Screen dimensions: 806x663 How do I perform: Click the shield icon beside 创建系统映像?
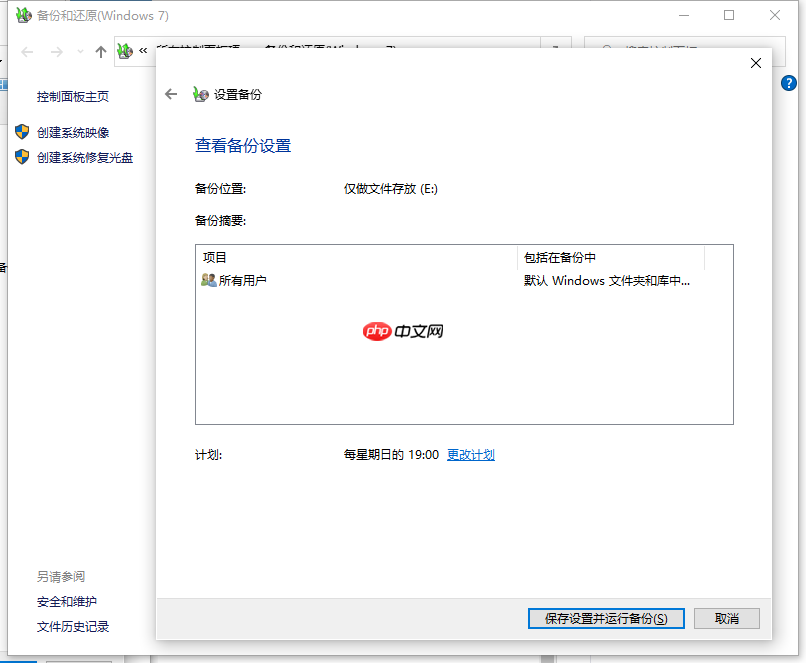[21, 131]
